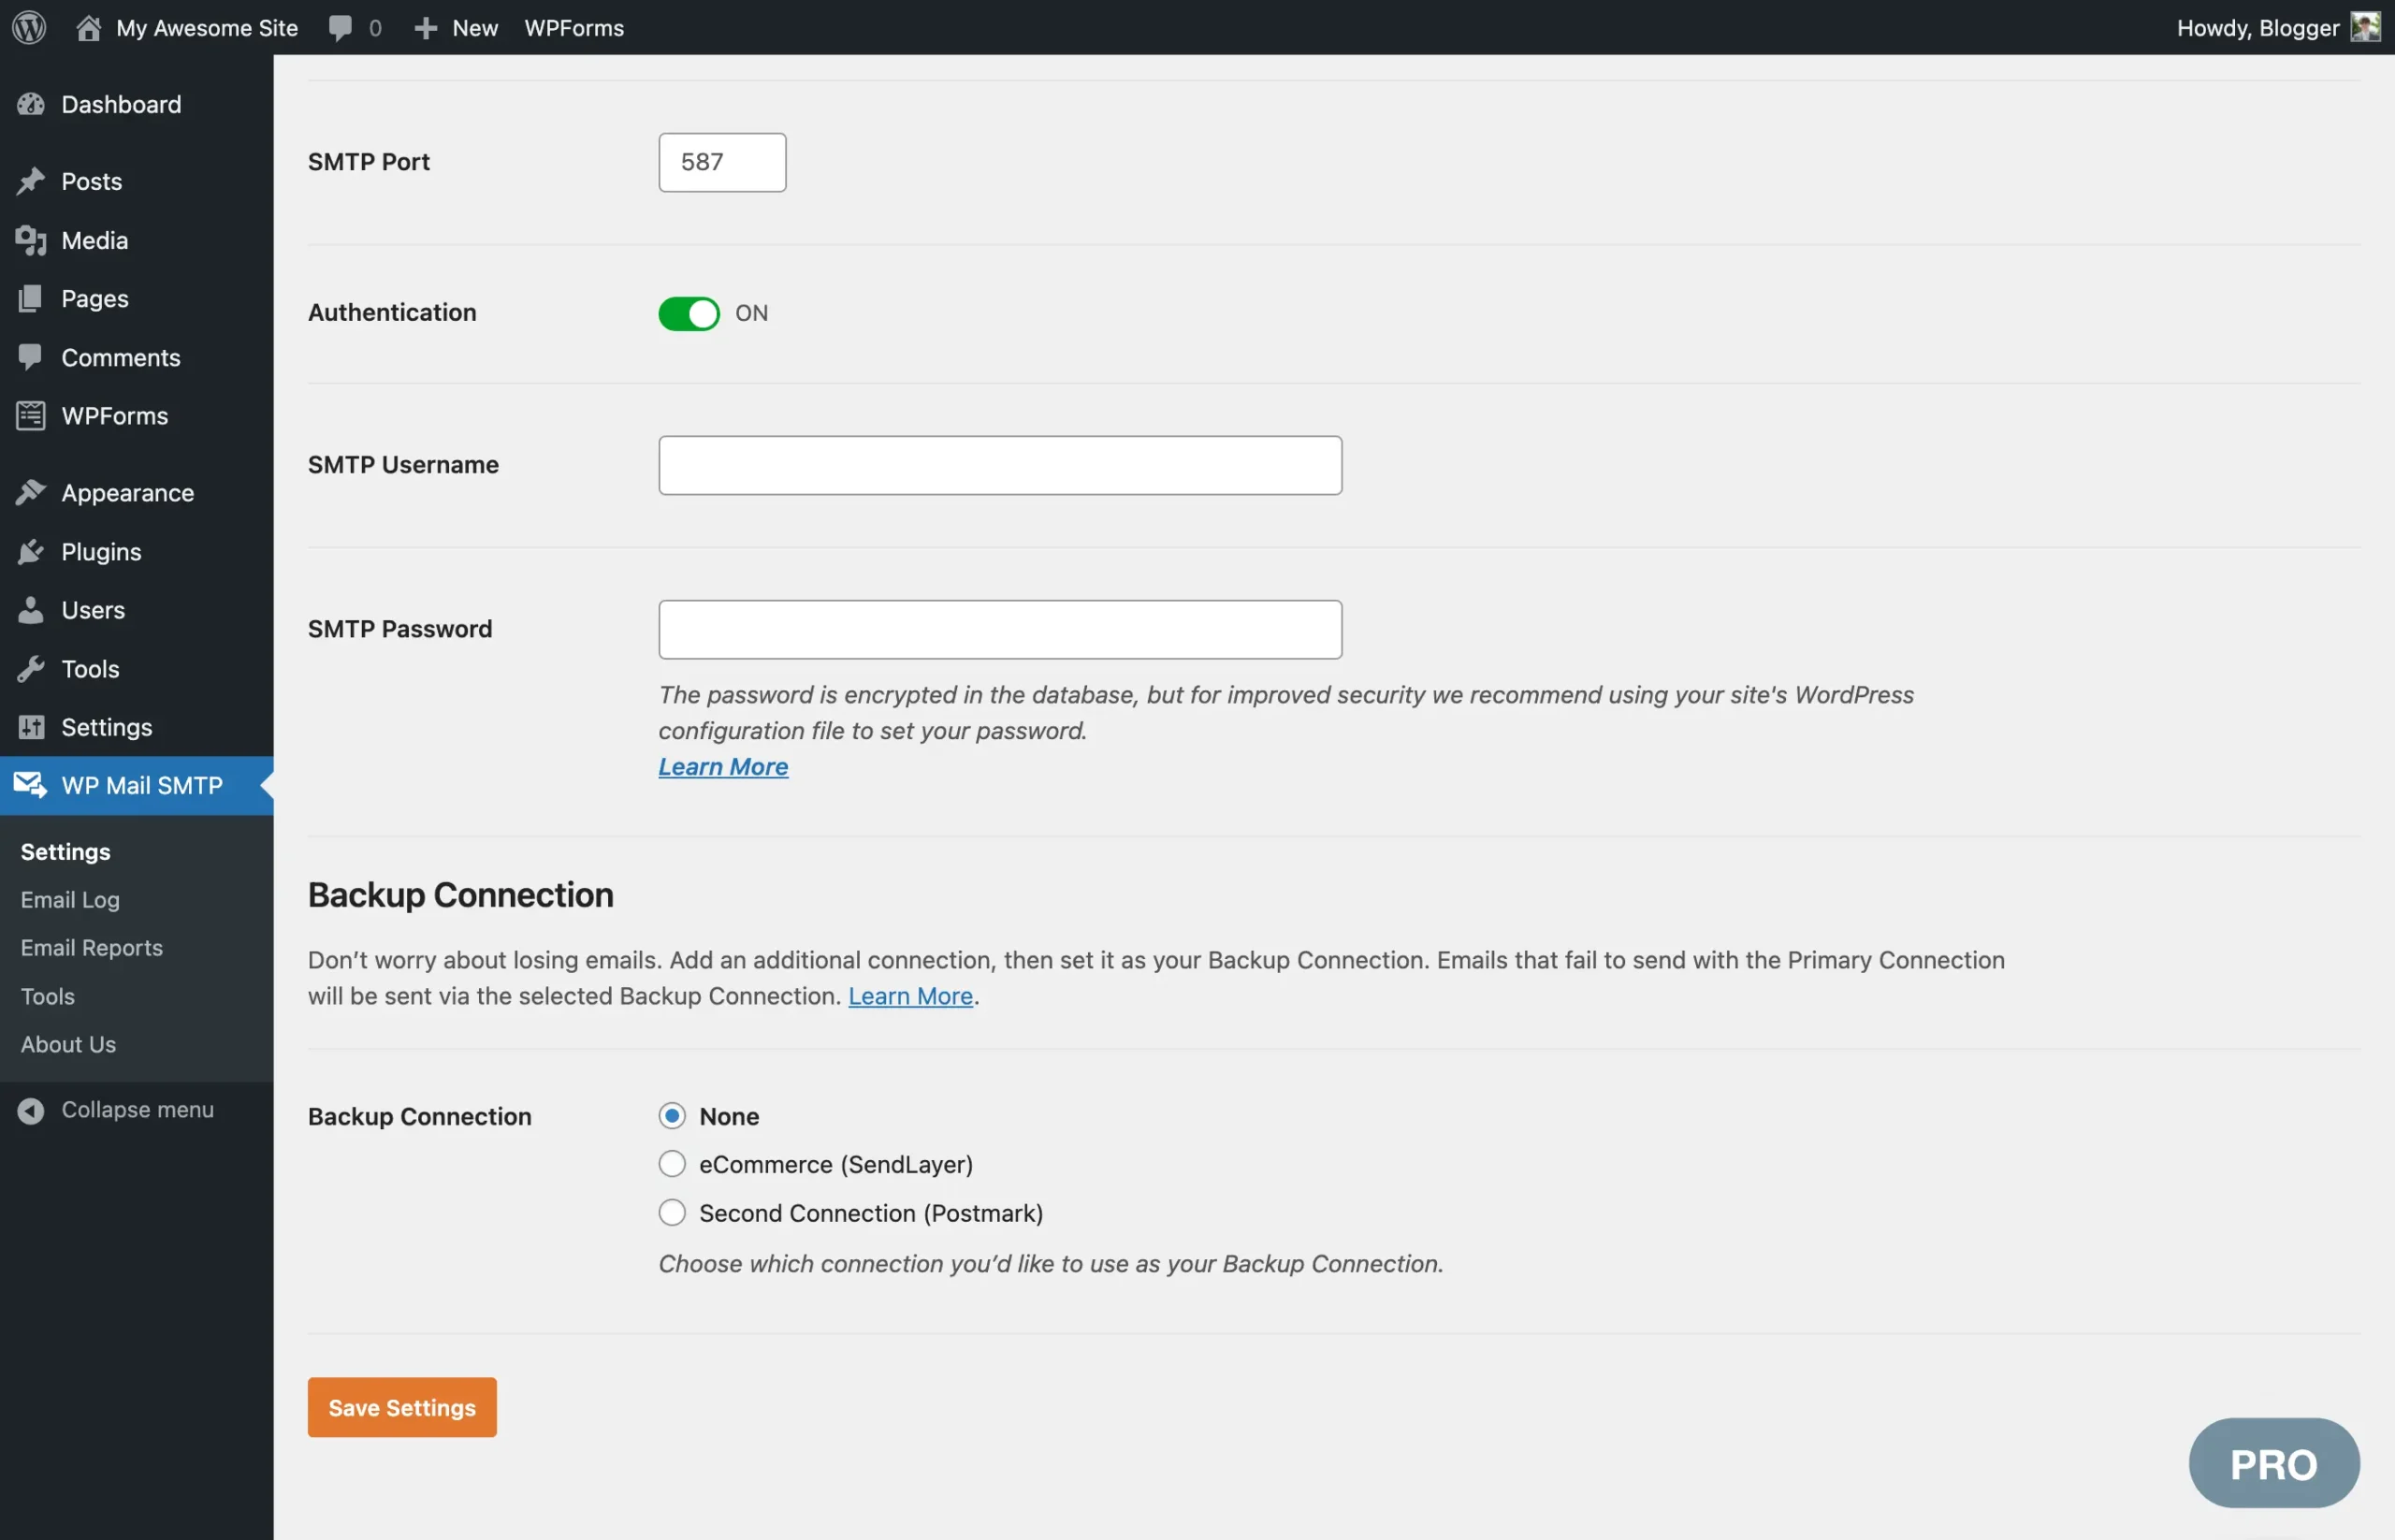
Task: Open Learn More link under SMTP Password
Action: (723, 766)
